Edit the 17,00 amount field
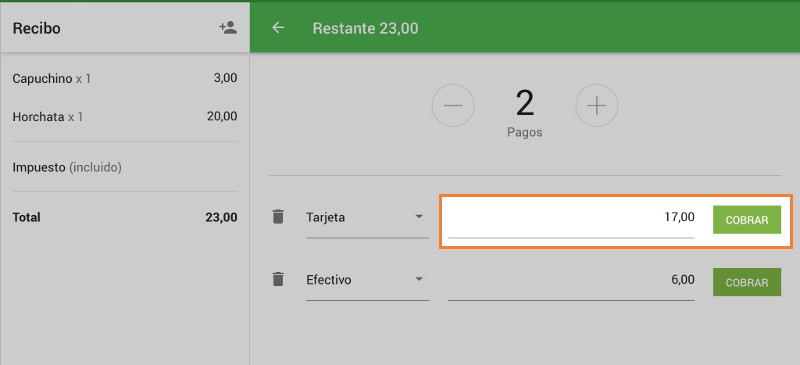The height and width of the screenshot is (365, 800). pyautogui.click(x=571, y=218)
